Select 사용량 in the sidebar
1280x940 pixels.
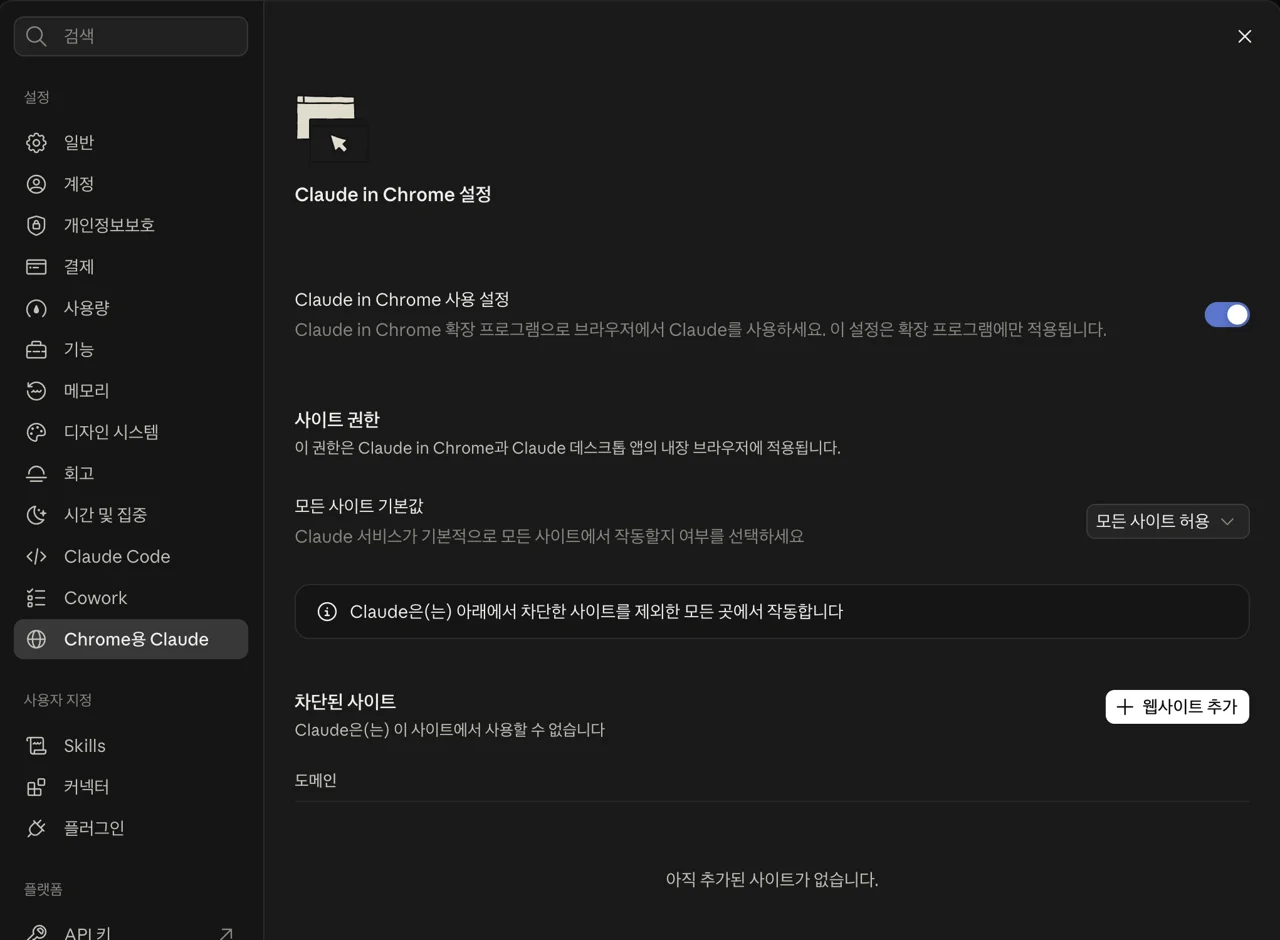(x=131, y=308)
